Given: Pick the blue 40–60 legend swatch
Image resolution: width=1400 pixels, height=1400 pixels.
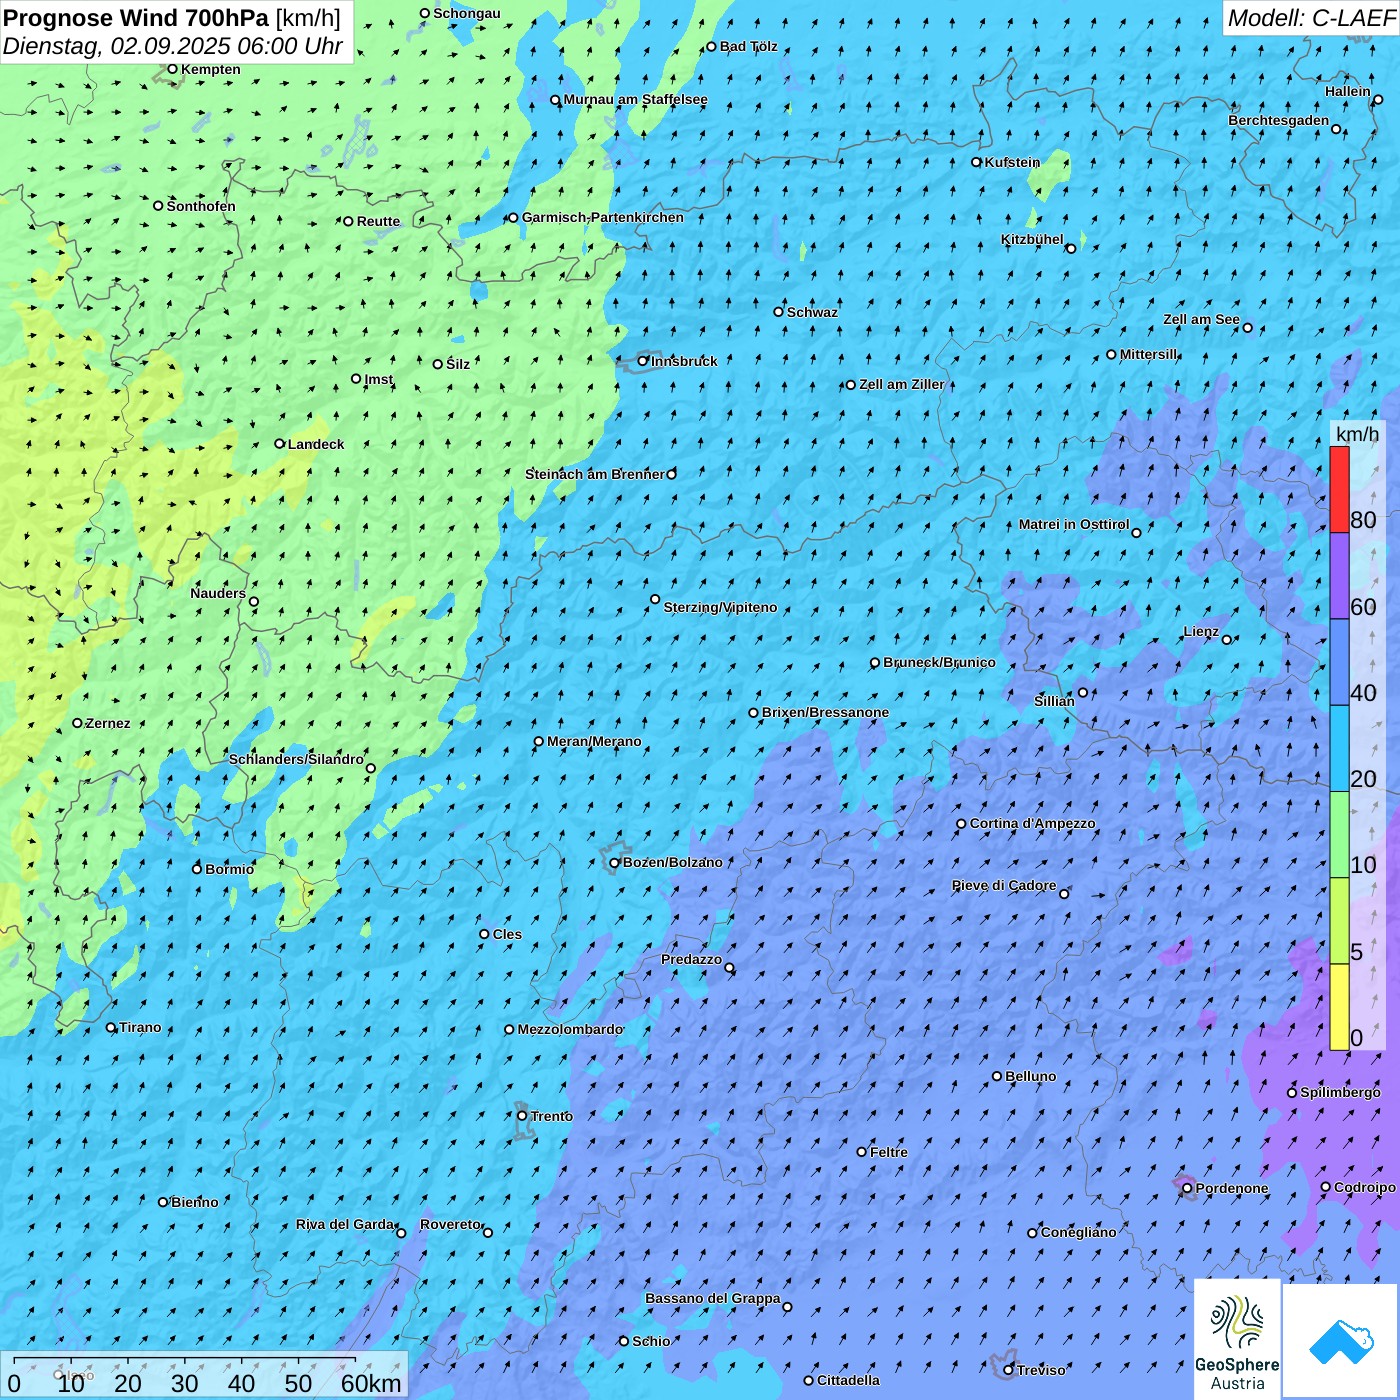Looking at the screenshot, I should [1339, 662].
